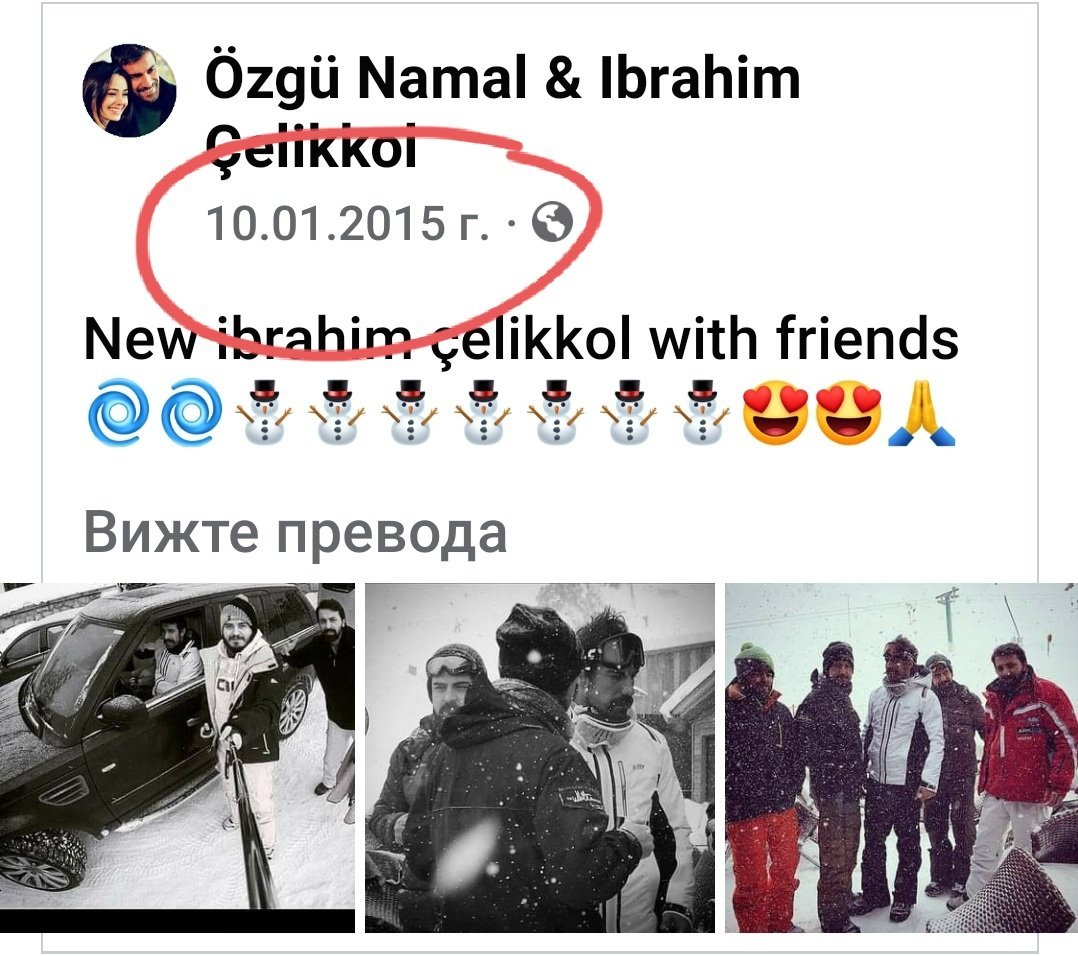This screenshot has height=956, width=1078.
Task: Click the first snowman emoji
Action: tap(264, 412)
